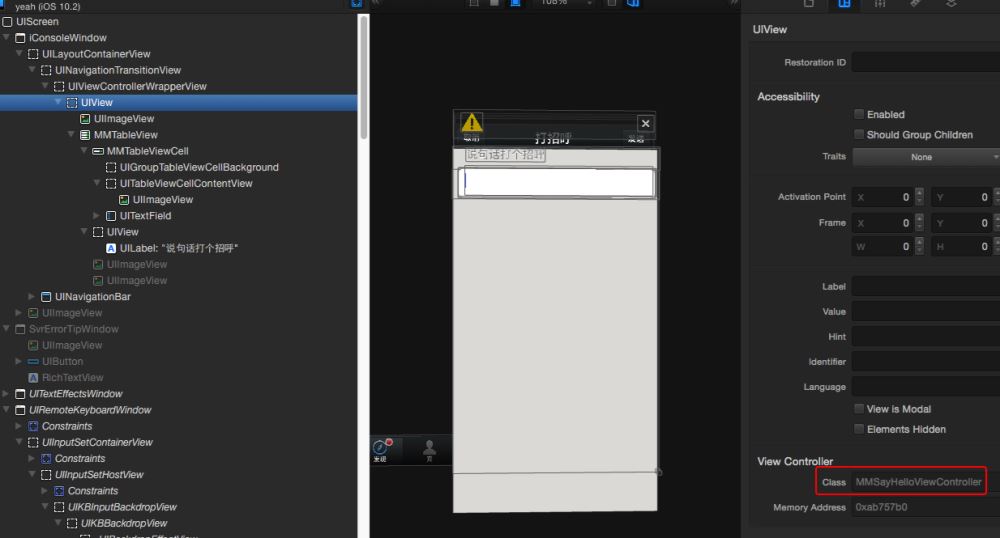Click the iConsoleWindow window icon

pos(20,38)
